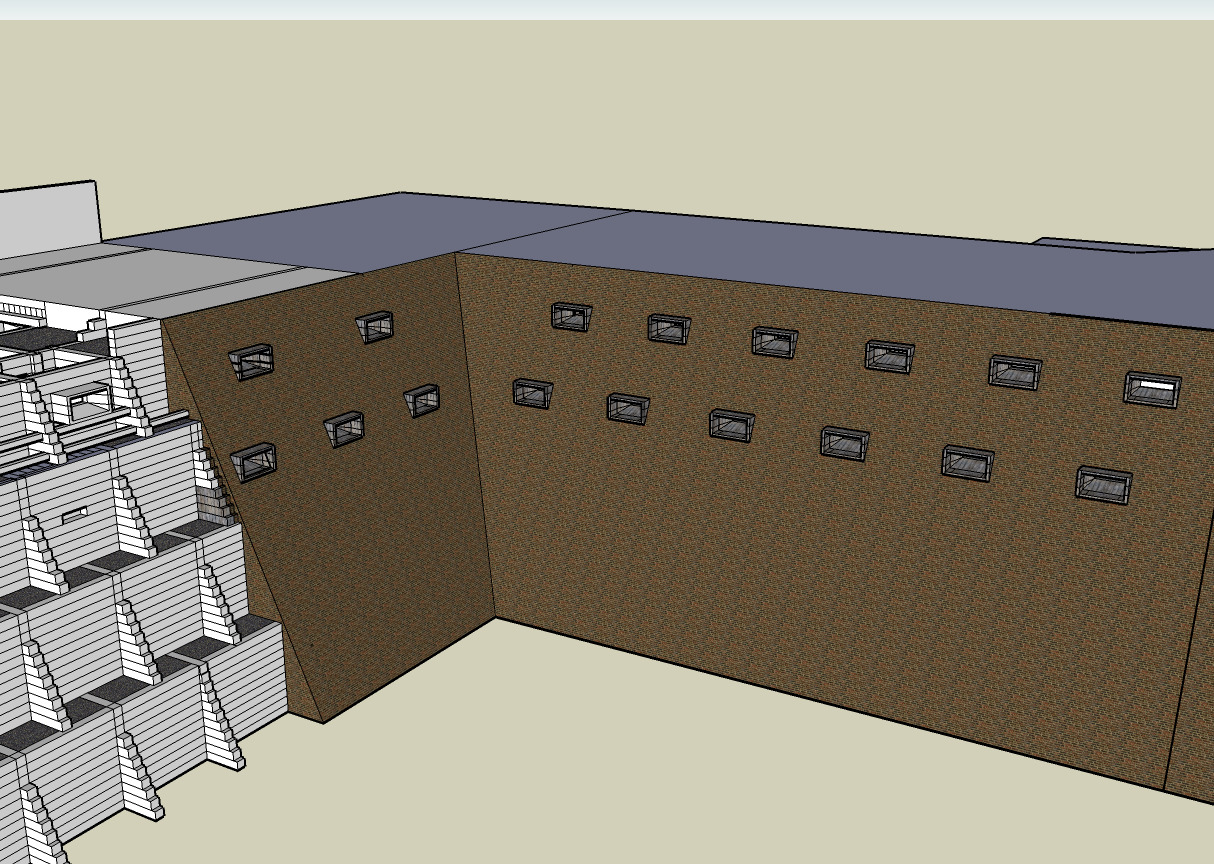Select the rightmost bottom-row window on the long wall
The image size is (1214, 864).
tap(1104, 485)
